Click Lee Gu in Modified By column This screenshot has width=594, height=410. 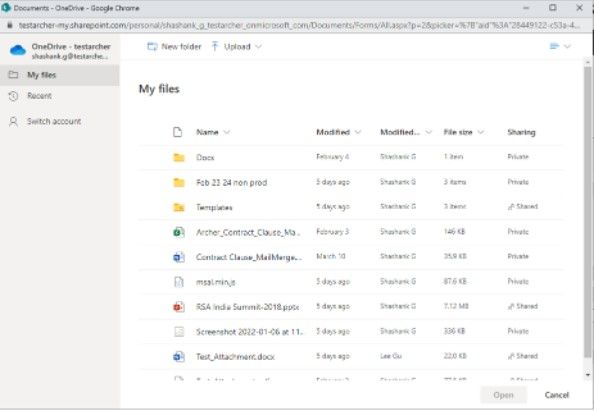pyautogui.click(x=391, y=356)
